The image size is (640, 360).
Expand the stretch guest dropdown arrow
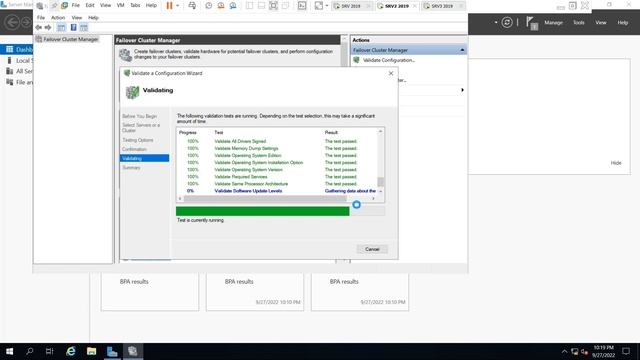click(327, 6)
